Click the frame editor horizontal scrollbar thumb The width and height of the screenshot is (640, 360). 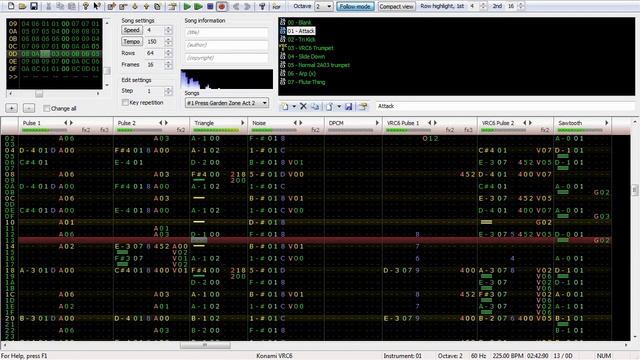coord(39,94)
